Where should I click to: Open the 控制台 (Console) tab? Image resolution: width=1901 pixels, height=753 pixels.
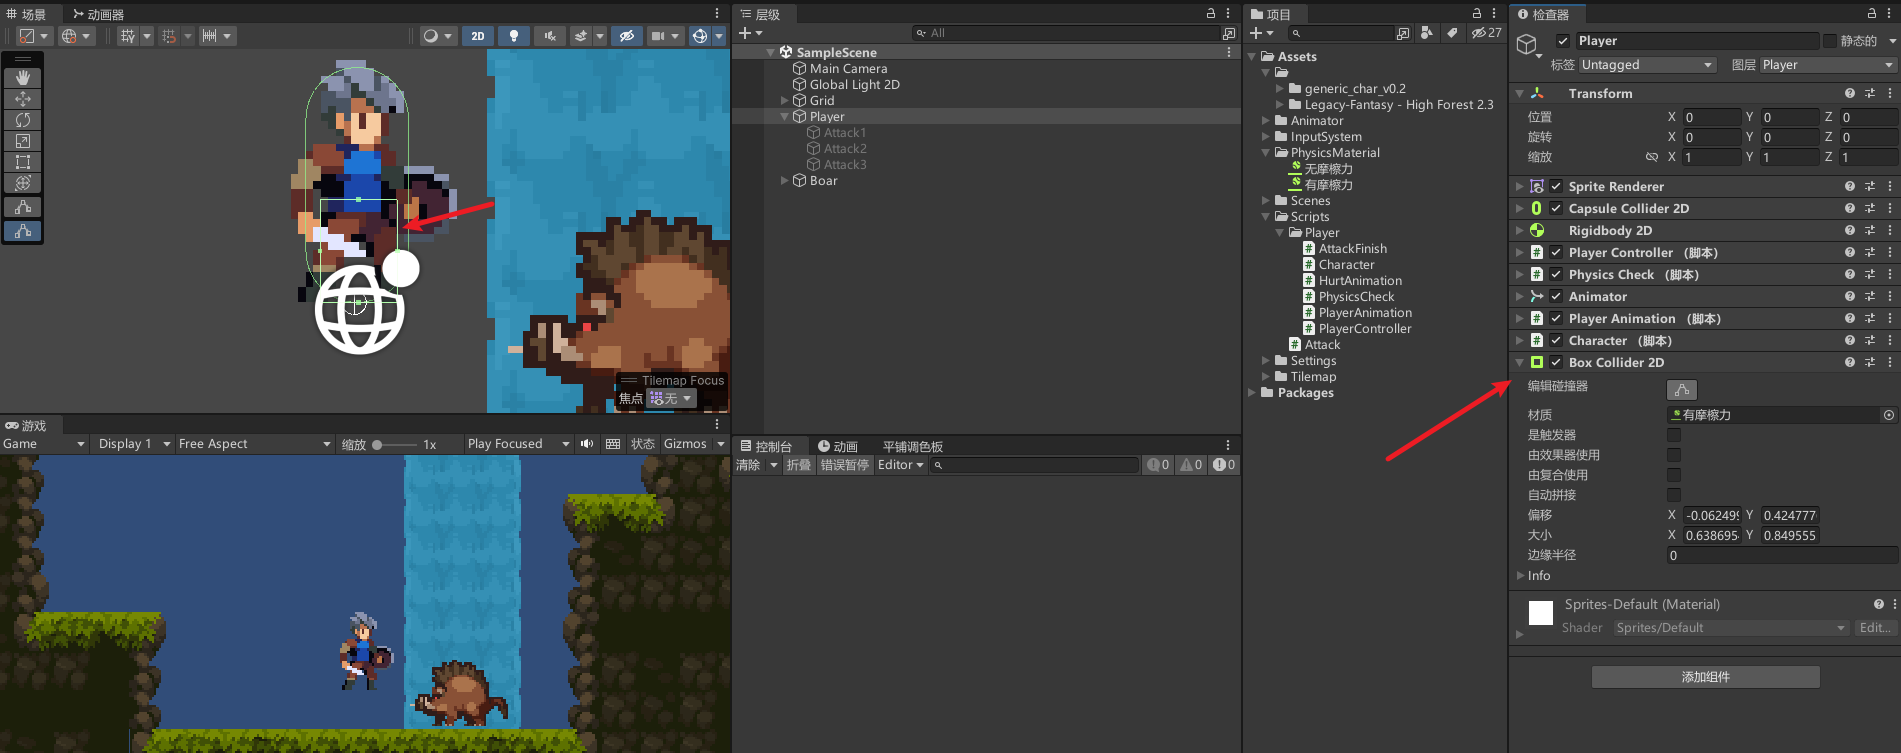(x=767, y=446)
